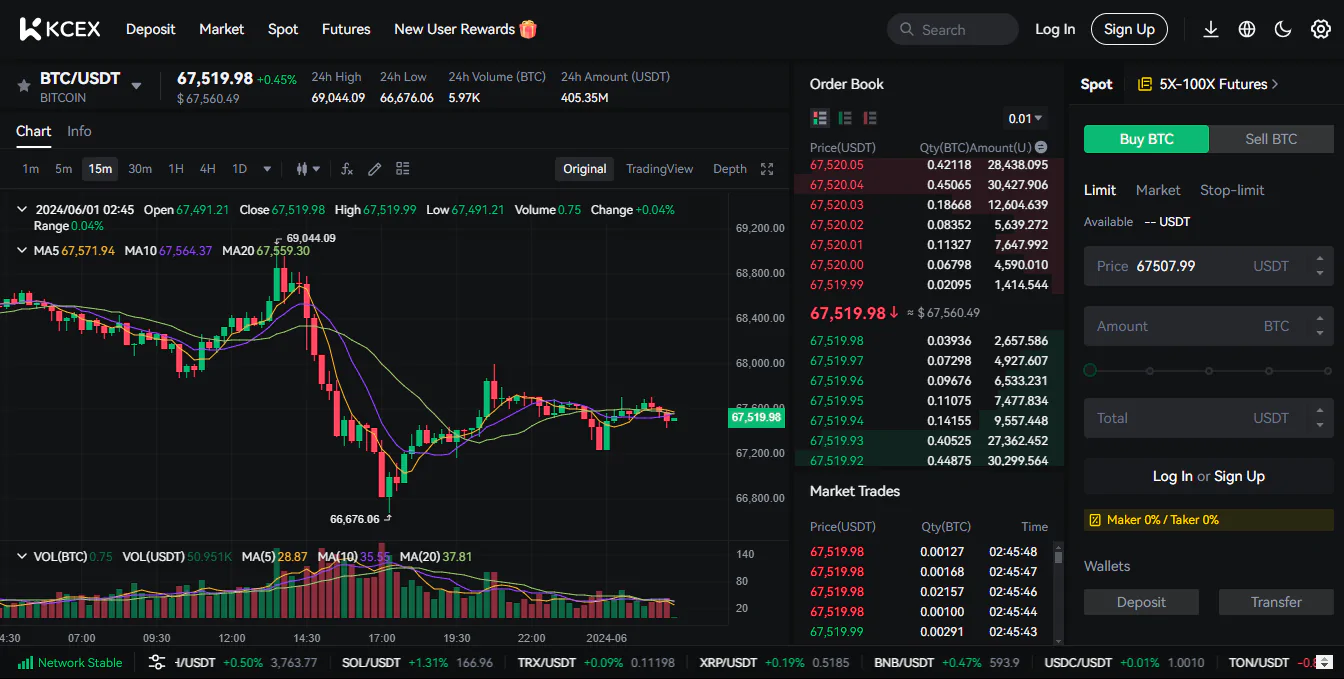Open the Market page in top navigation
1344x679 pixels.
coord(222,29)
